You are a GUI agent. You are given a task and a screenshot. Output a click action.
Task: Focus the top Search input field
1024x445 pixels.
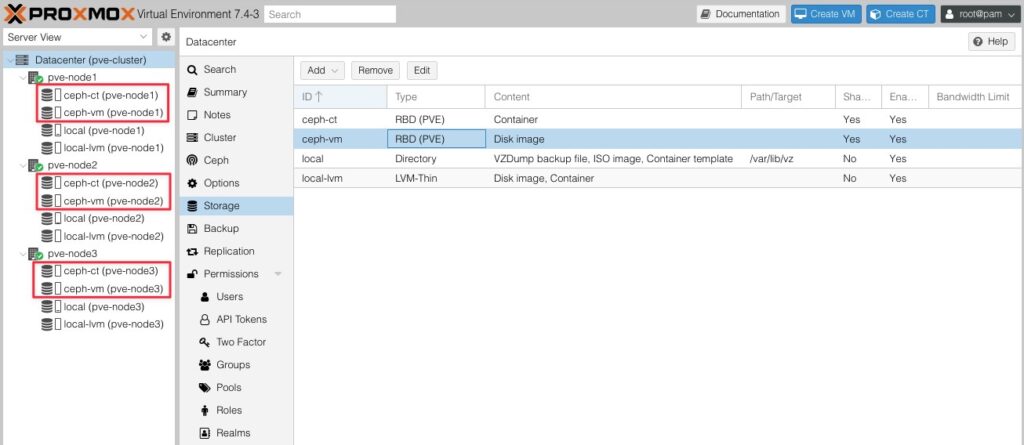pyautogui.click(x=330, y=14)
